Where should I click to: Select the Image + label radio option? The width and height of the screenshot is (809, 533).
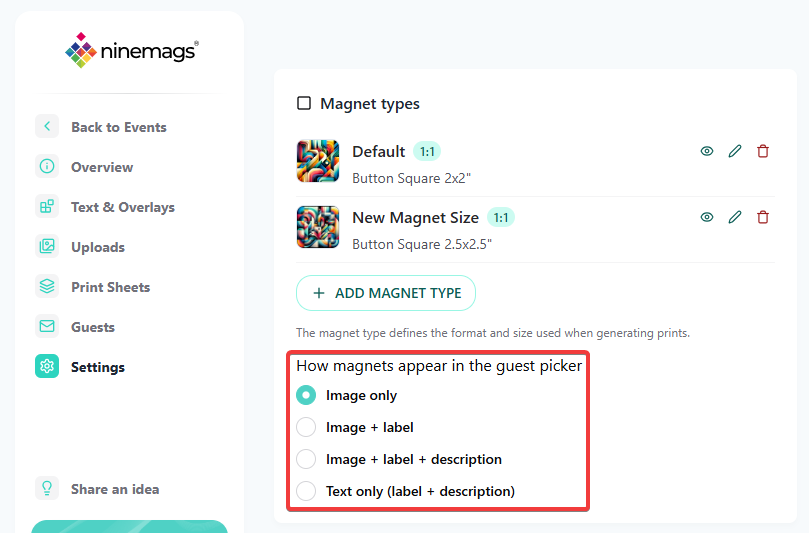tap(306, 427)
